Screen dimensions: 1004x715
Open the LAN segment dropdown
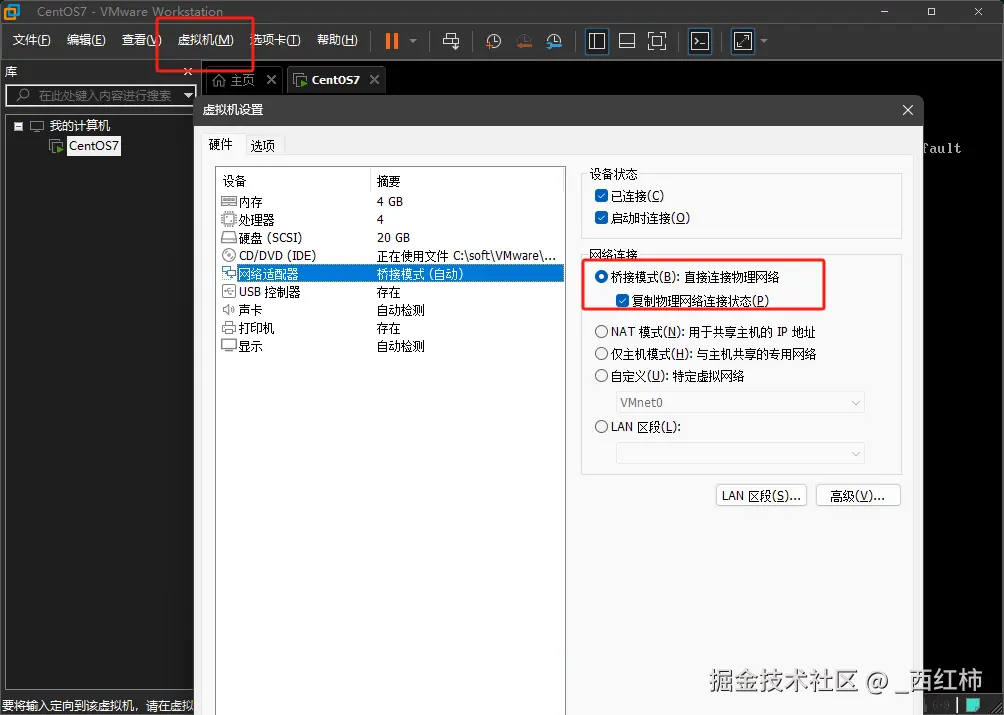tap(740, 453)
